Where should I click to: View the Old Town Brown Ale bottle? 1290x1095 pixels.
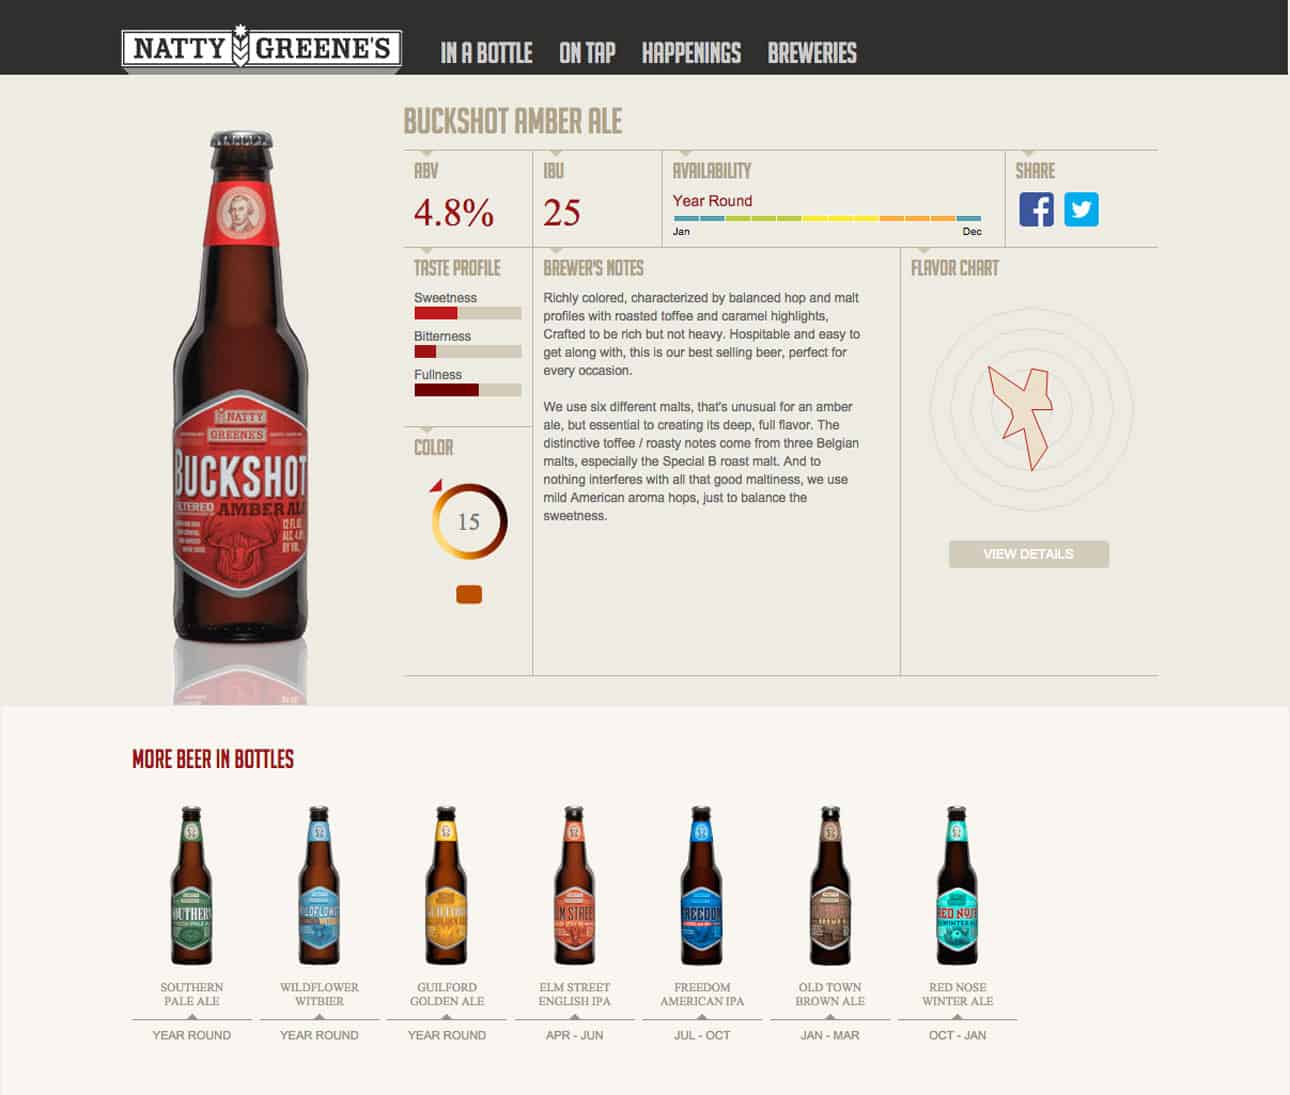(x=830, y=886)
